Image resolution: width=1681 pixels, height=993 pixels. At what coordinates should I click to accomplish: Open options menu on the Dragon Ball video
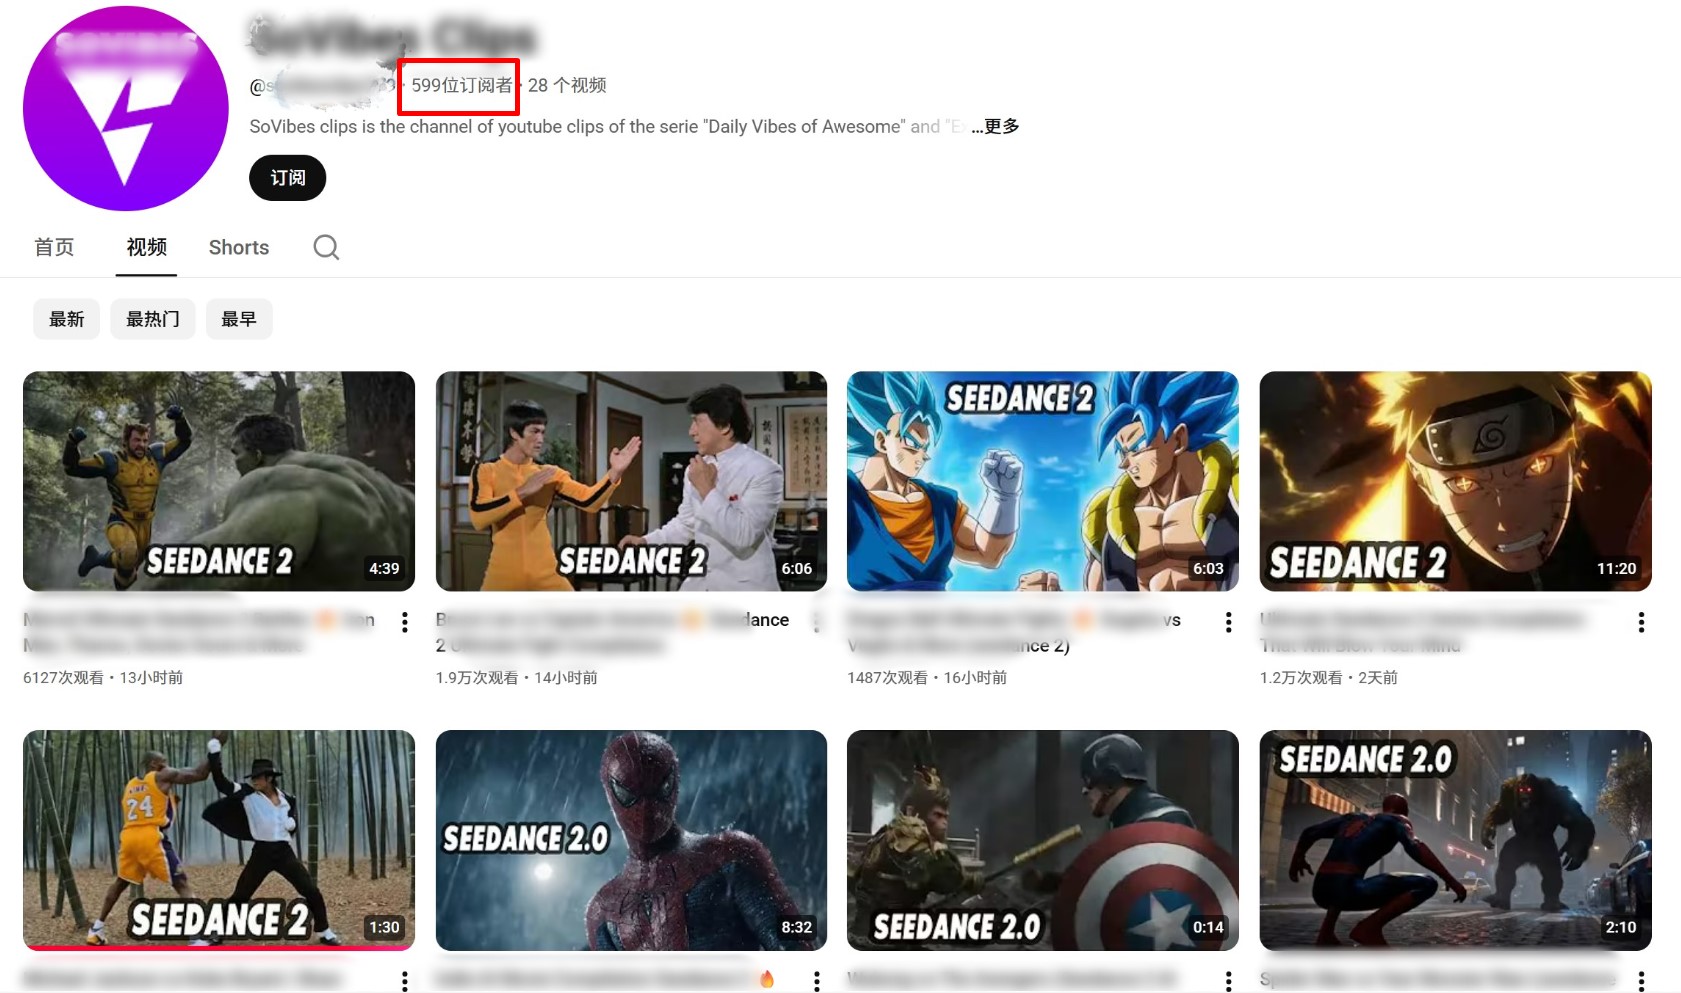pyautogui.click(x=1228, y=622)
